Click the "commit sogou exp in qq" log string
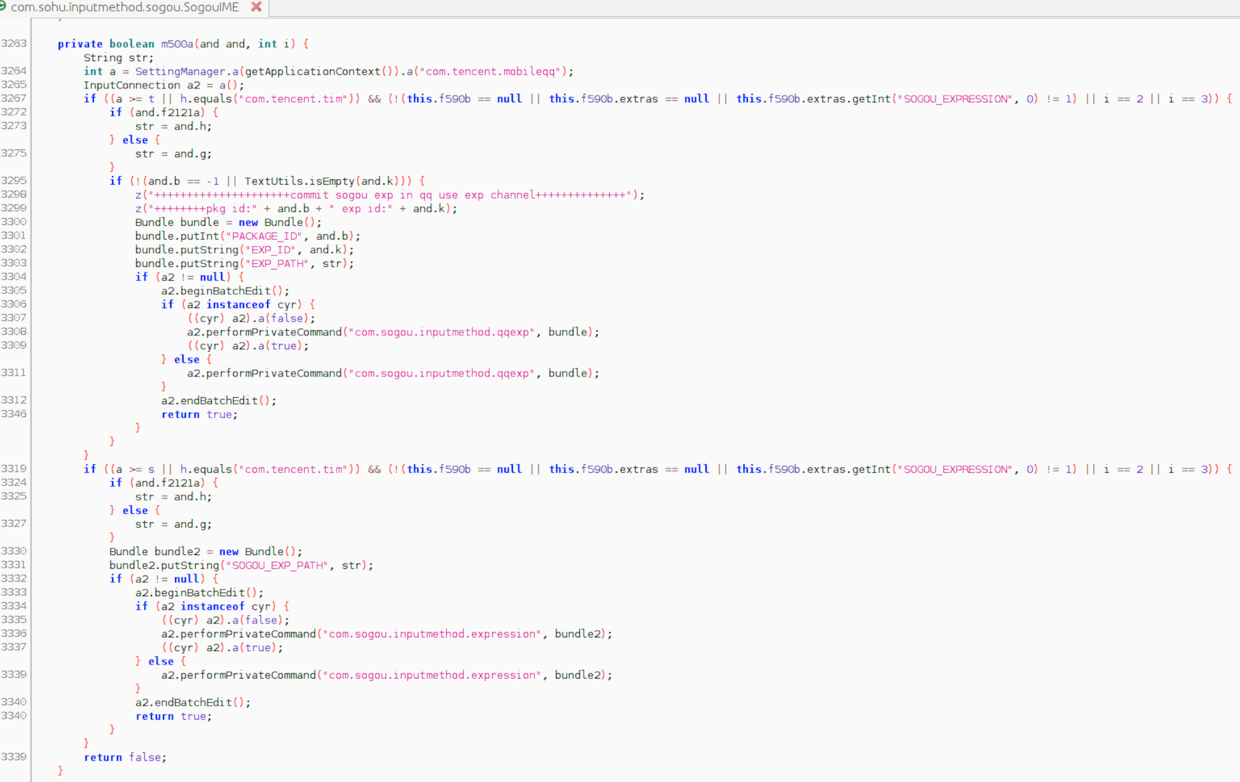This screenshot has height=782, width=1240. point(395,195)
